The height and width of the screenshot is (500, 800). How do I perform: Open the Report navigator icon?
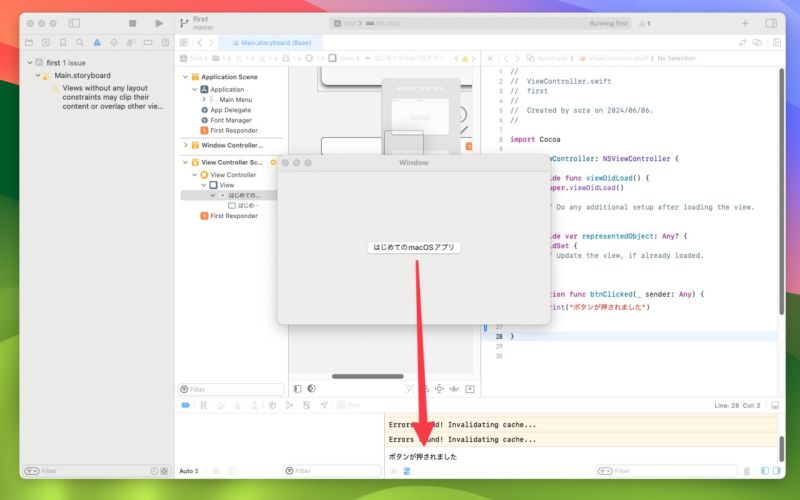tap(165, 42)
